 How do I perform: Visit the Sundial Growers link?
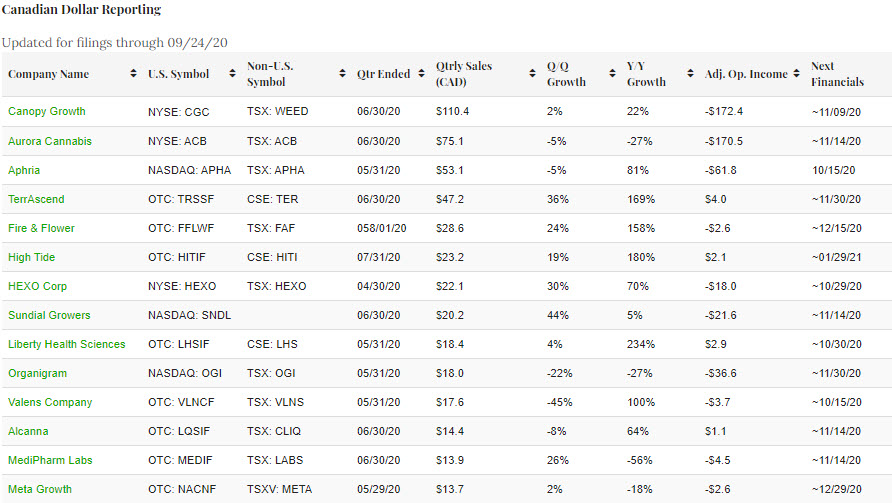[x=49, y=315]
